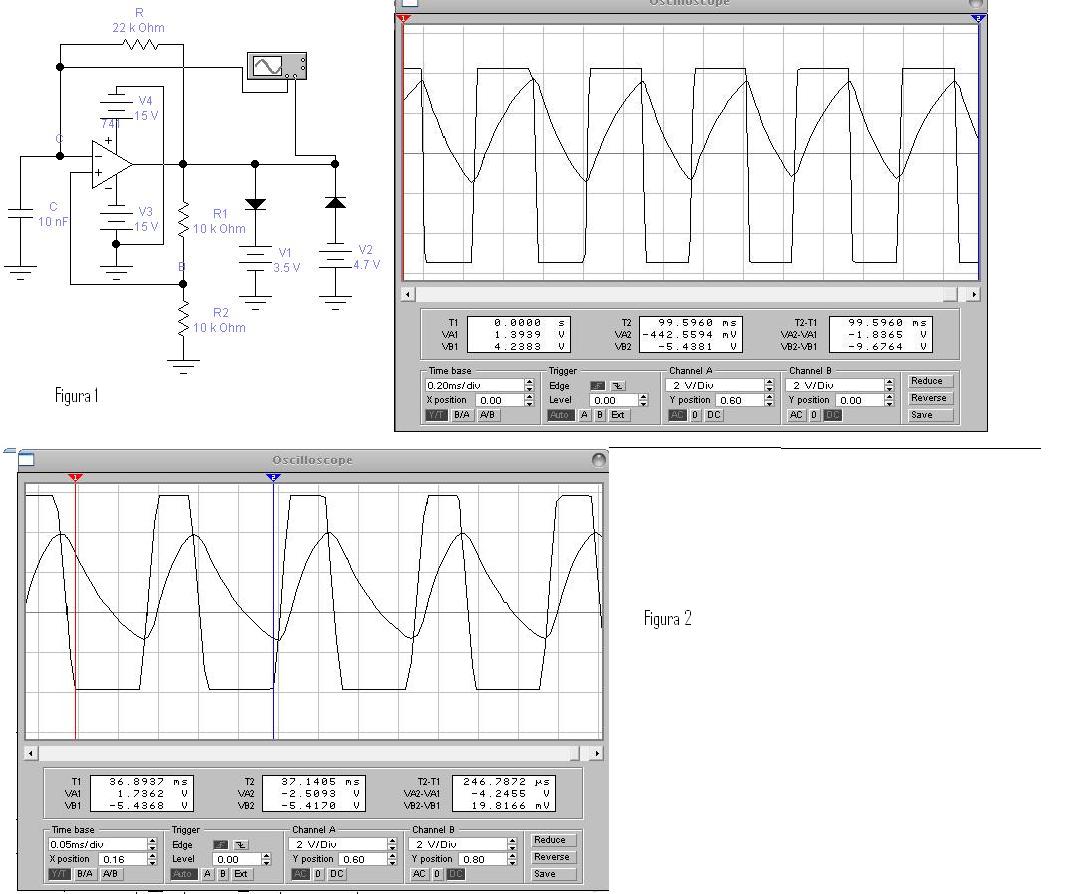Click red cursor 1 marker on 0.05ms/div scope
1087x894 pixels.
pyautogui.click(x=76, y=478)
